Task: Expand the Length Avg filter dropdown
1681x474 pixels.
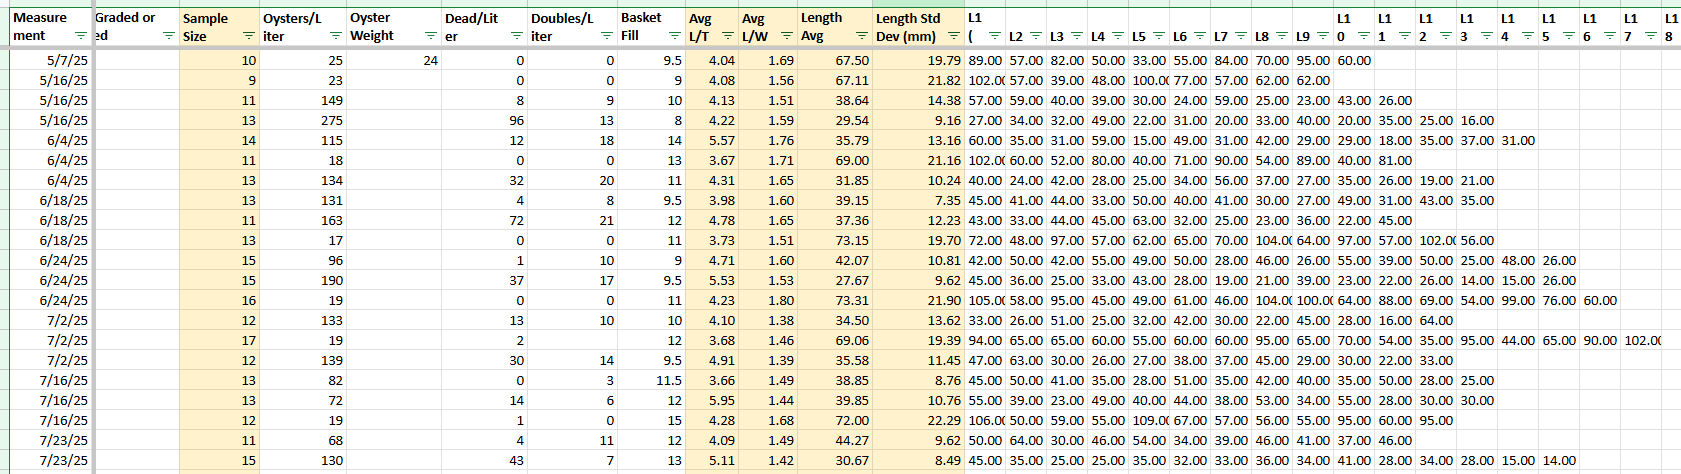Action: click(x=861, y=36)
